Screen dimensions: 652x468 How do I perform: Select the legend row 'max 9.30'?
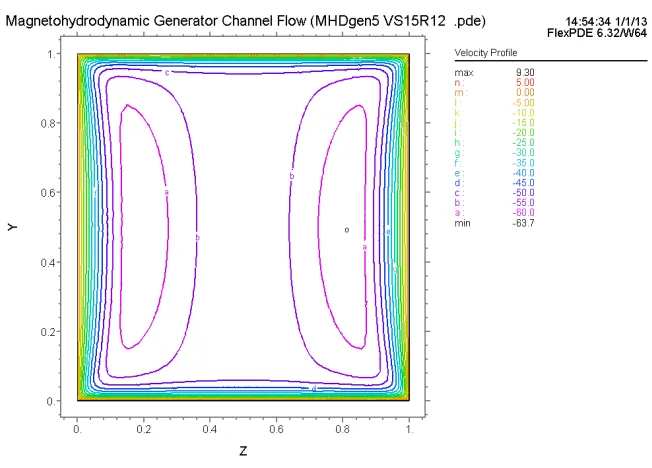tap(494, 73)
